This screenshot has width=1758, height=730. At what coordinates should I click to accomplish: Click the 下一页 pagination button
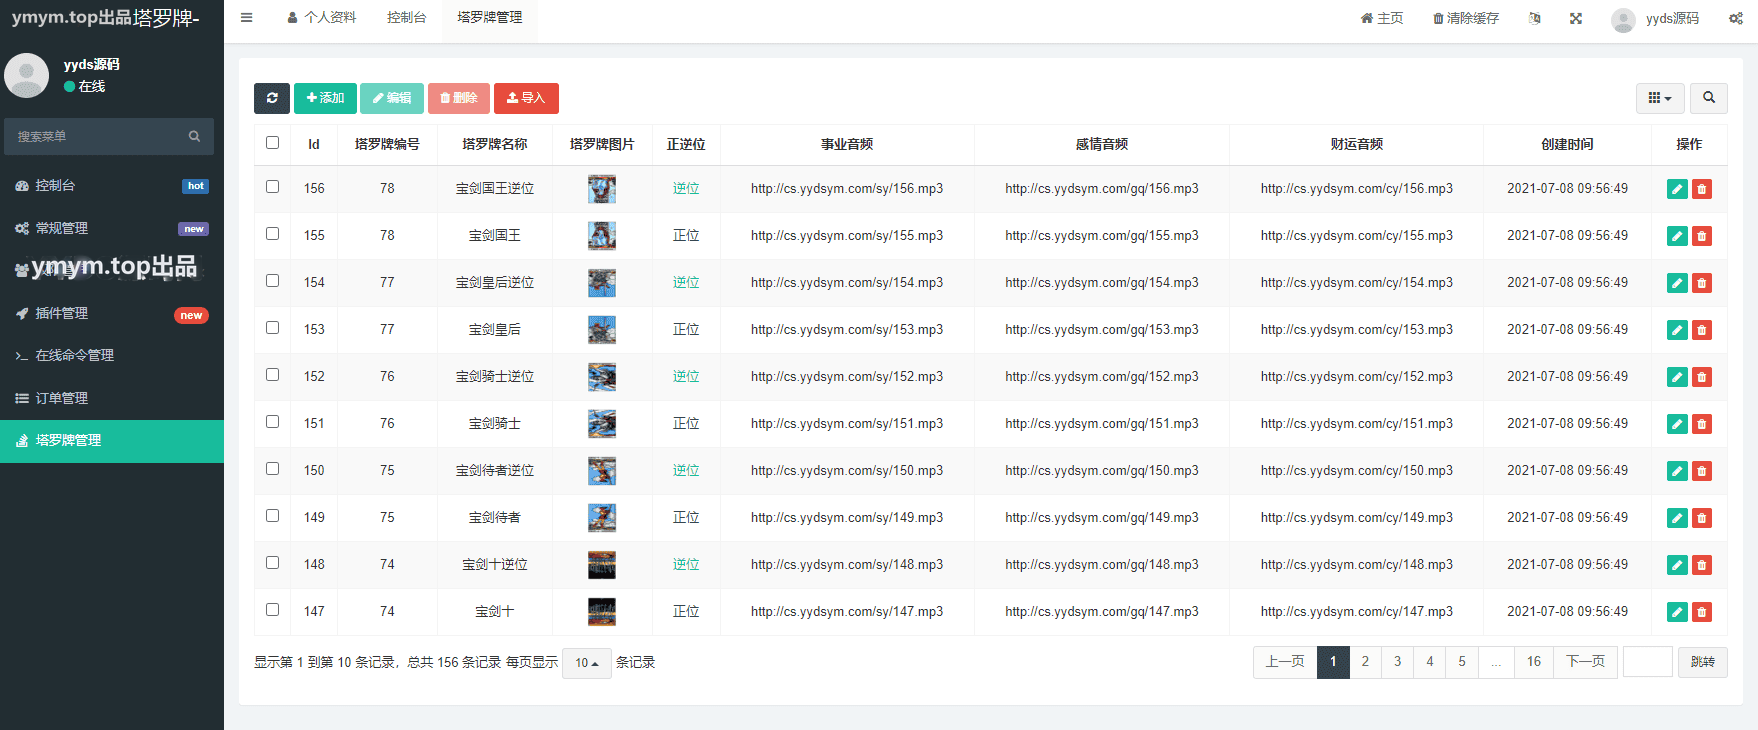[1585, 662]
